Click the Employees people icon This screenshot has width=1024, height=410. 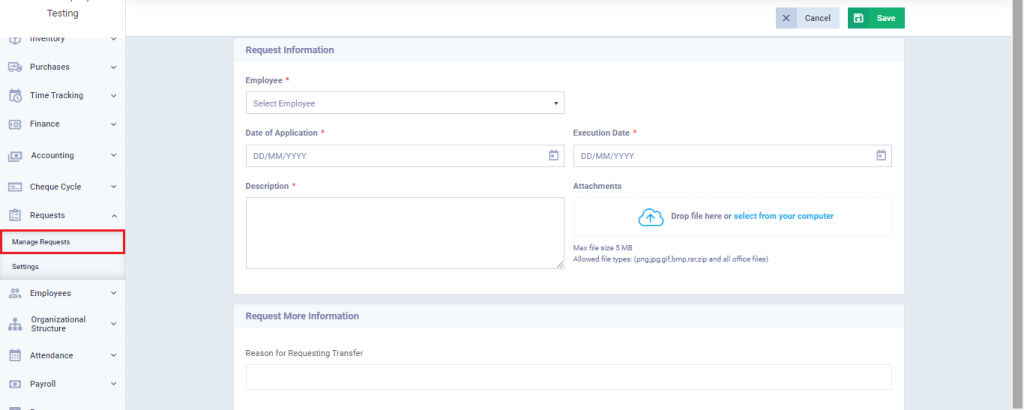tap(15, 294)
